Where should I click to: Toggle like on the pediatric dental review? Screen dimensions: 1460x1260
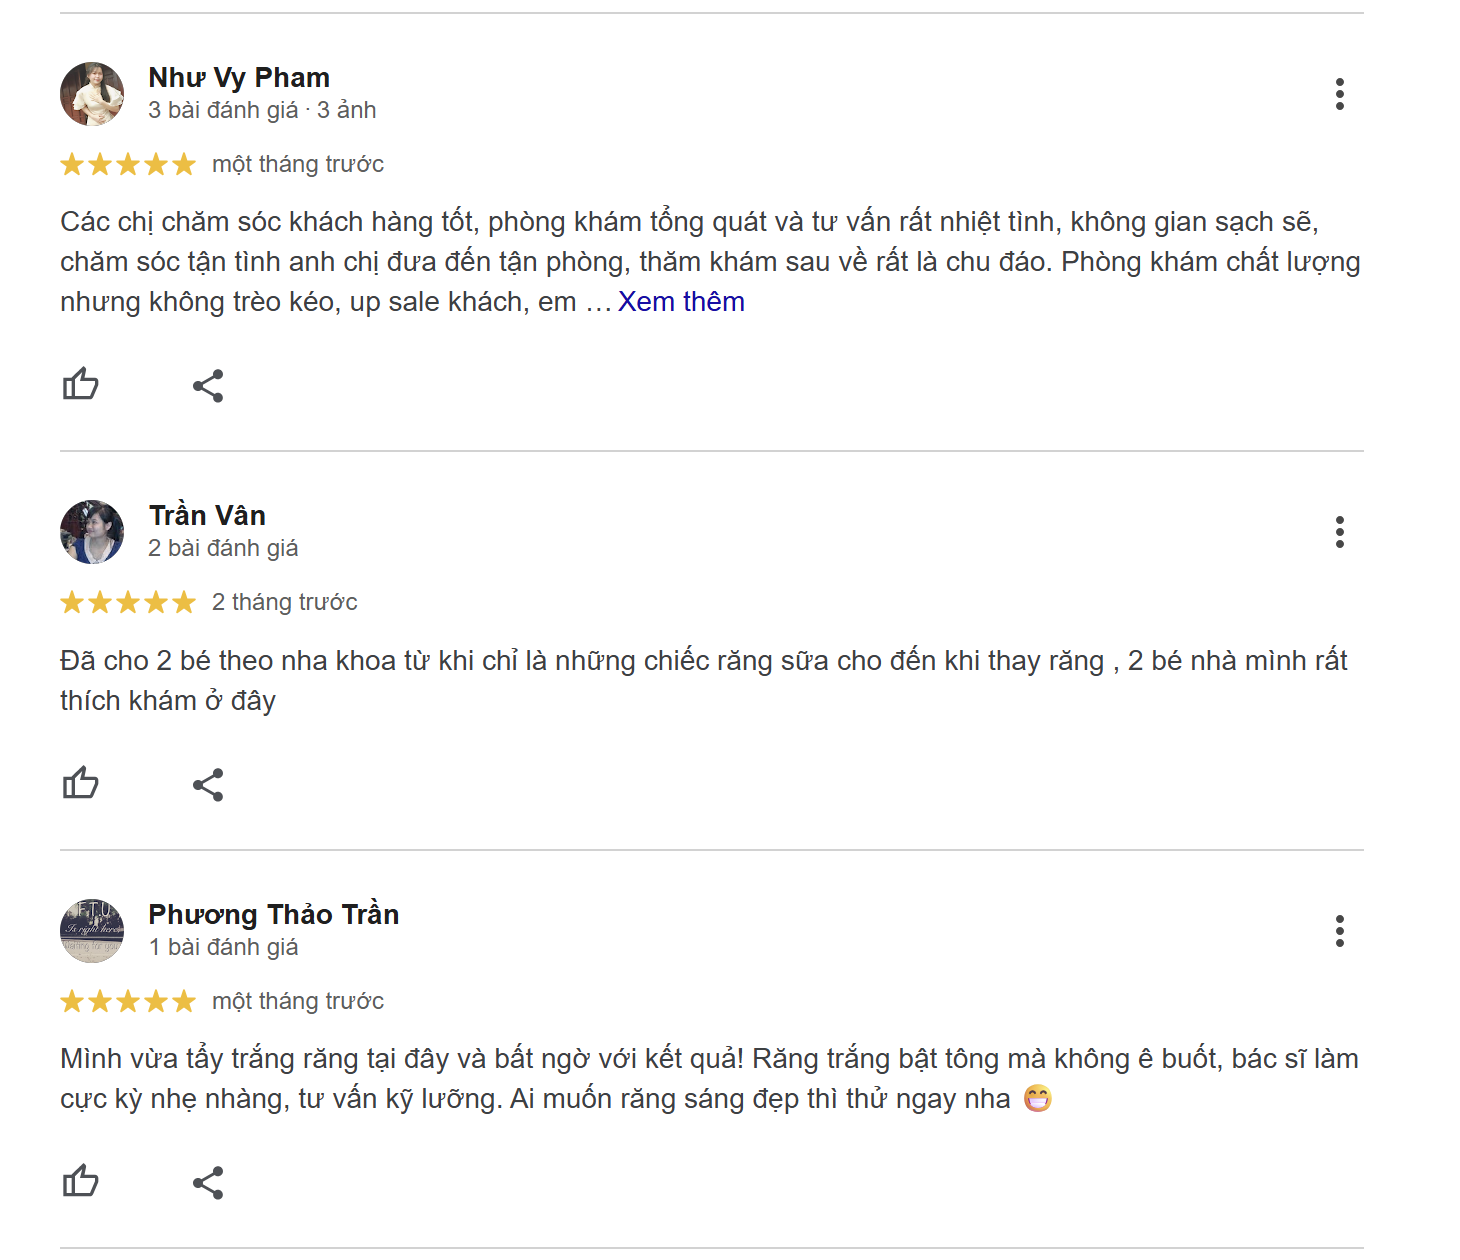[x=80, y=783]
